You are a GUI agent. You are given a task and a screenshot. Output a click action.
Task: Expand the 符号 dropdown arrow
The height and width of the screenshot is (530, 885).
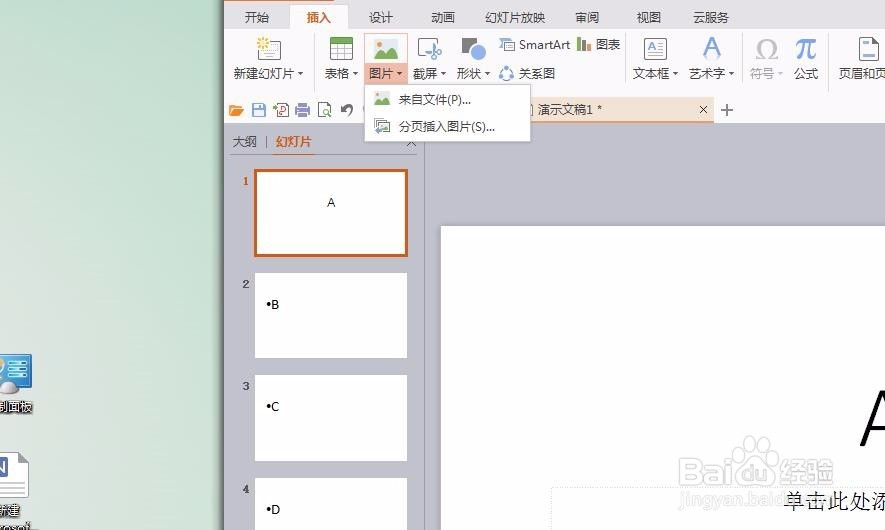[x=781, y=74]
